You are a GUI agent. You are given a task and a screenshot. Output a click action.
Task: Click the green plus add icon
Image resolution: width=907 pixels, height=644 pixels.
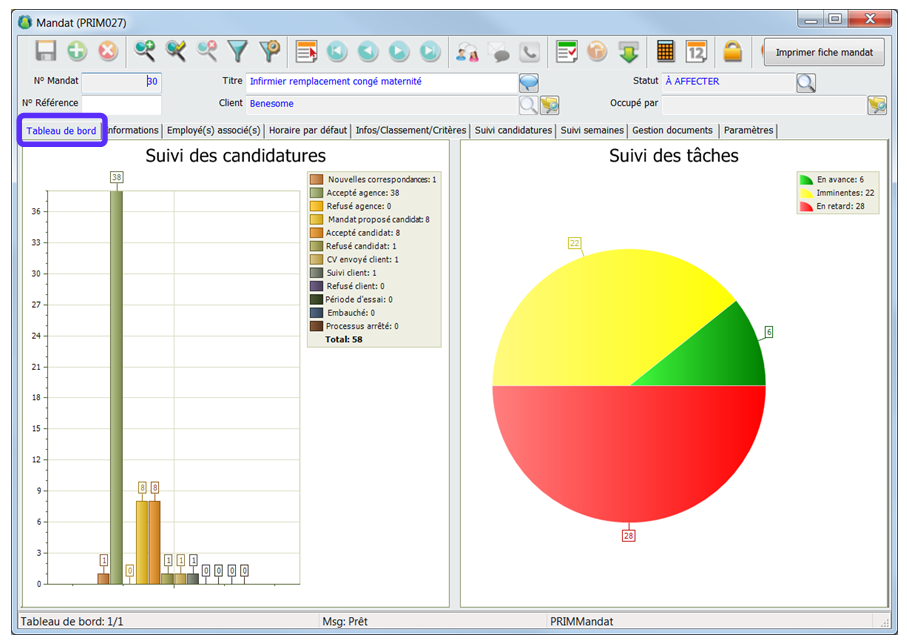point(77,52)
